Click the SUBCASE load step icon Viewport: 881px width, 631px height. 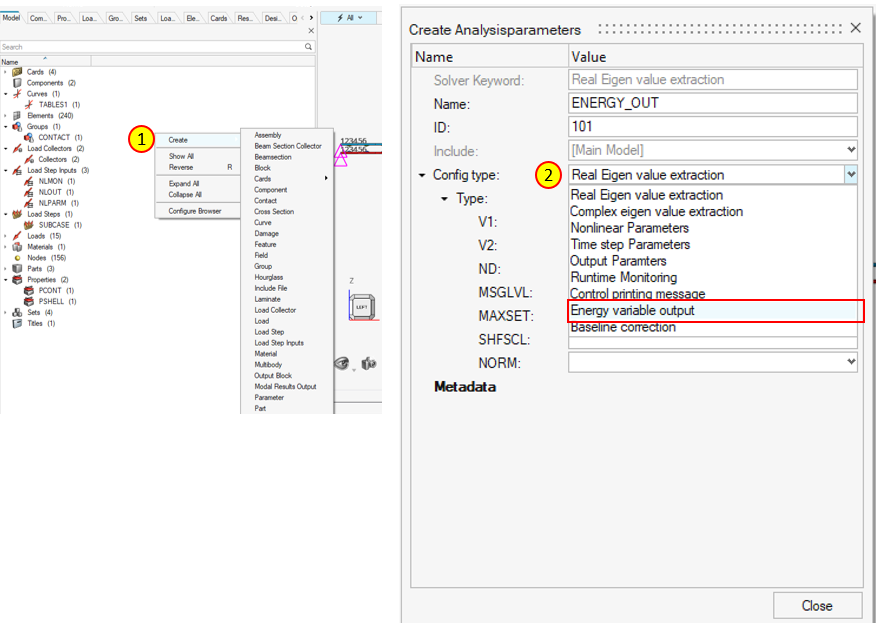click(x=28, y=224)
